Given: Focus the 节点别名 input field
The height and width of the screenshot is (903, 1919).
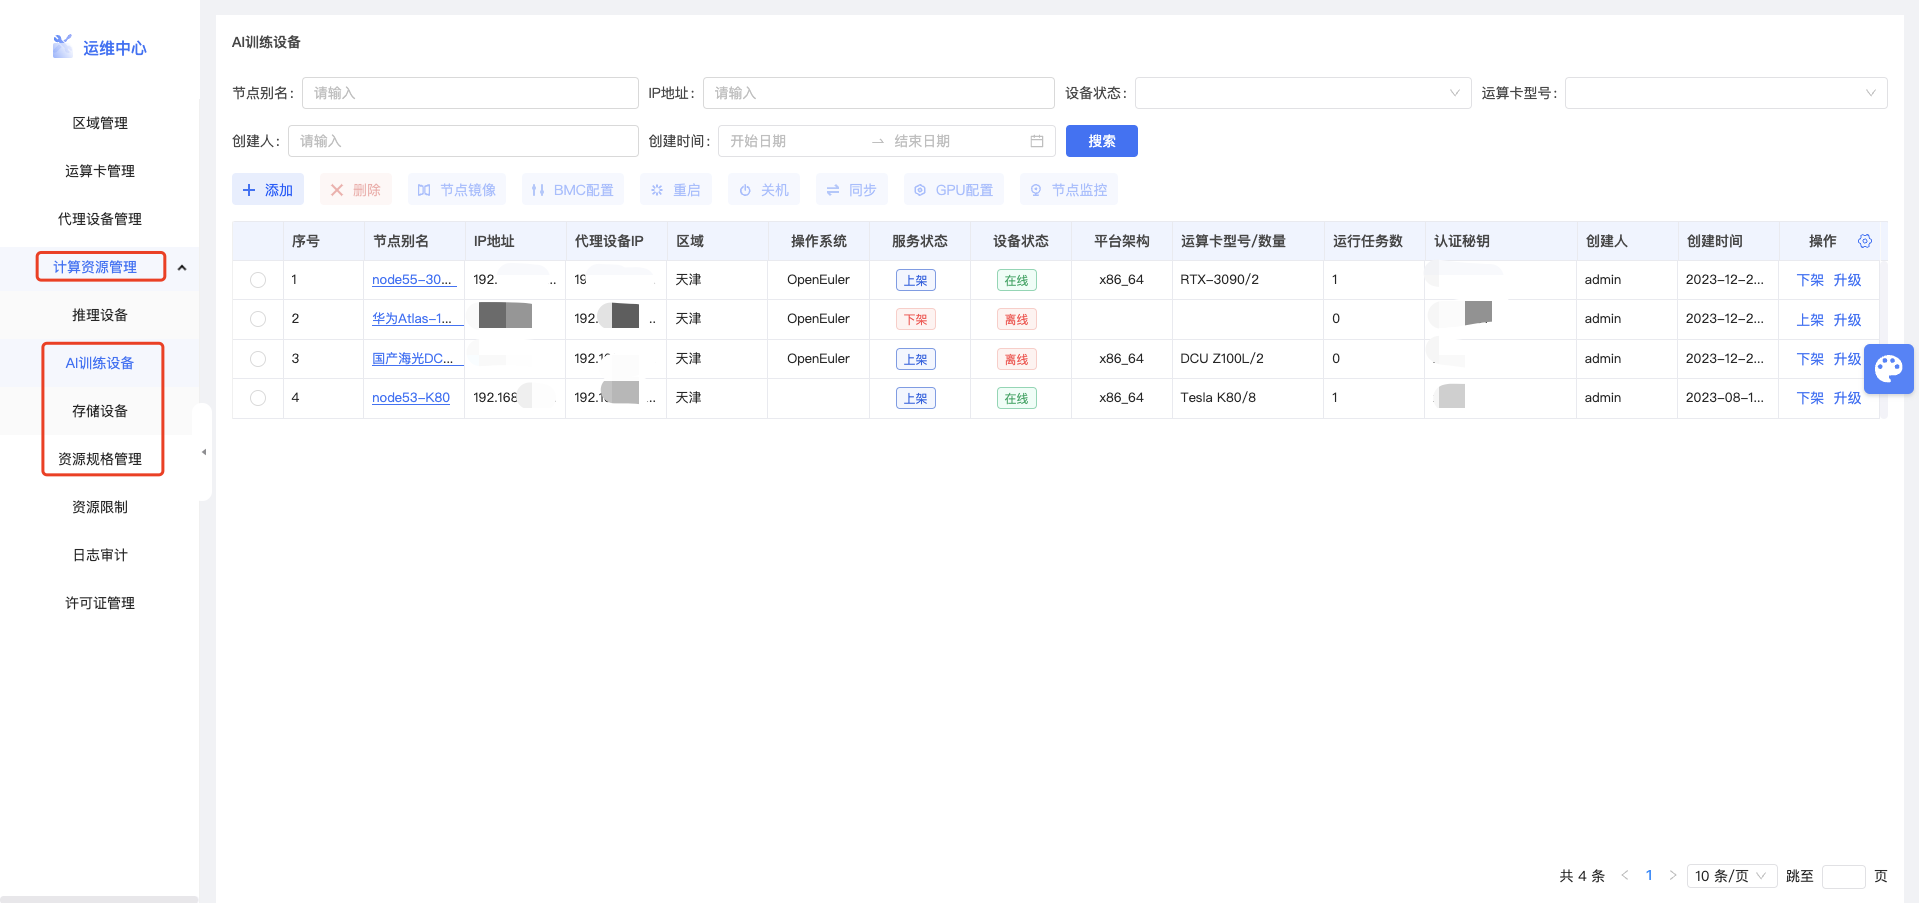Looking at the screenshot, I should (x=470, y=93).
